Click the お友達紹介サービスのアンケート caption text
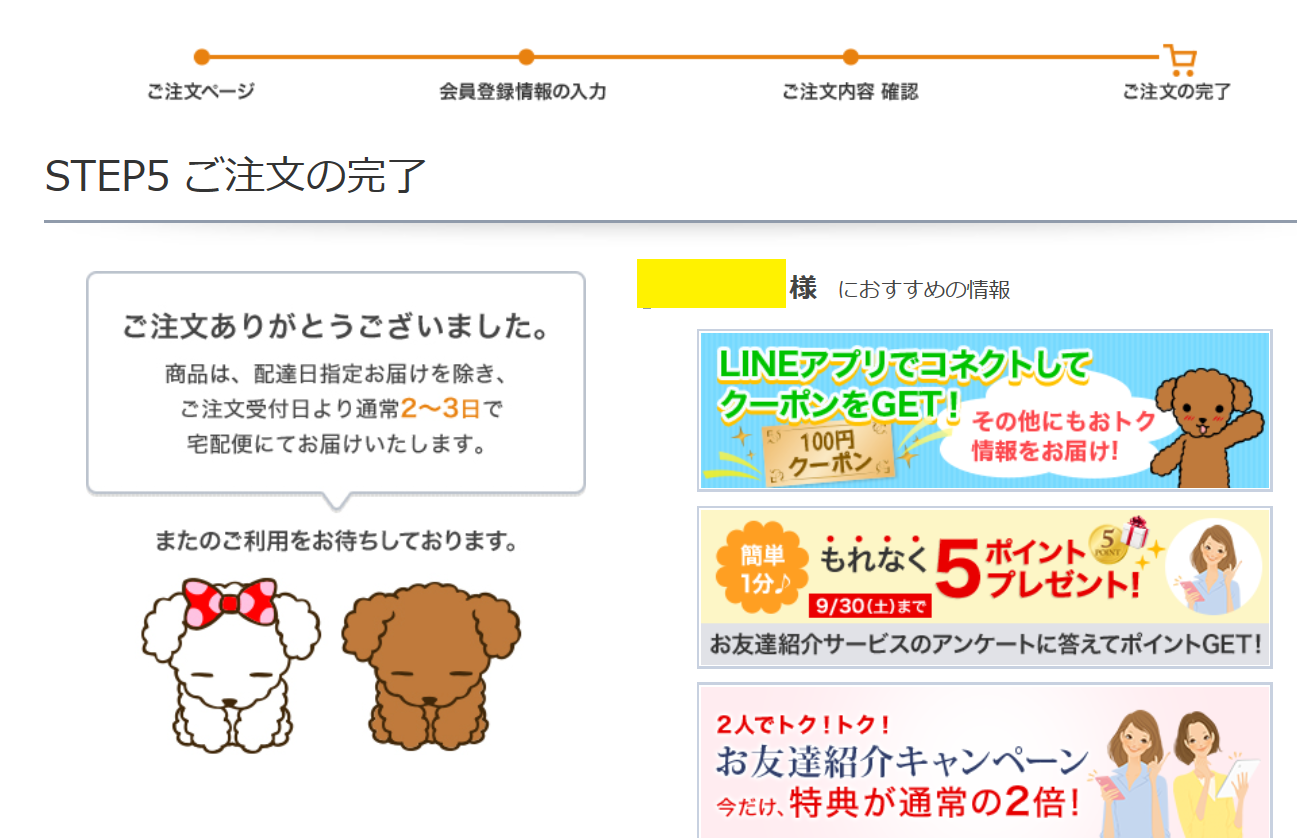1297x838 pixels. [984, 644]
